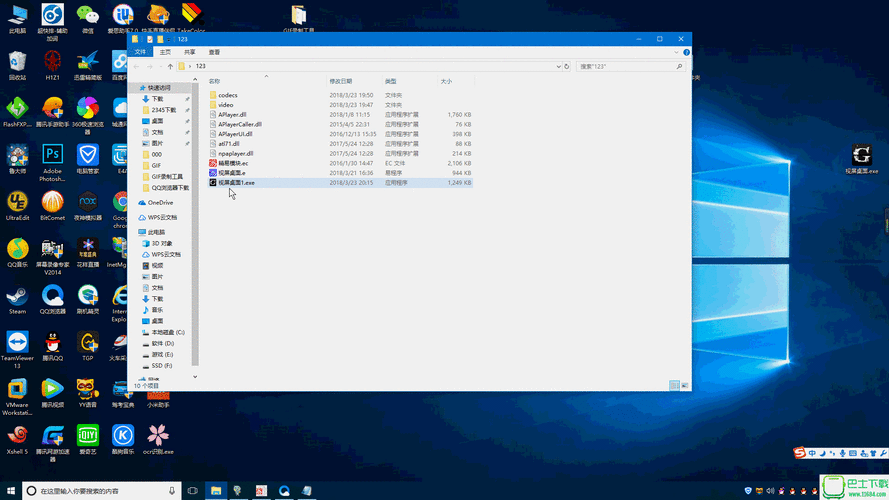889x500 pixels.
Task: Select the atl71.dll file
Action: (x=229, y=143)
